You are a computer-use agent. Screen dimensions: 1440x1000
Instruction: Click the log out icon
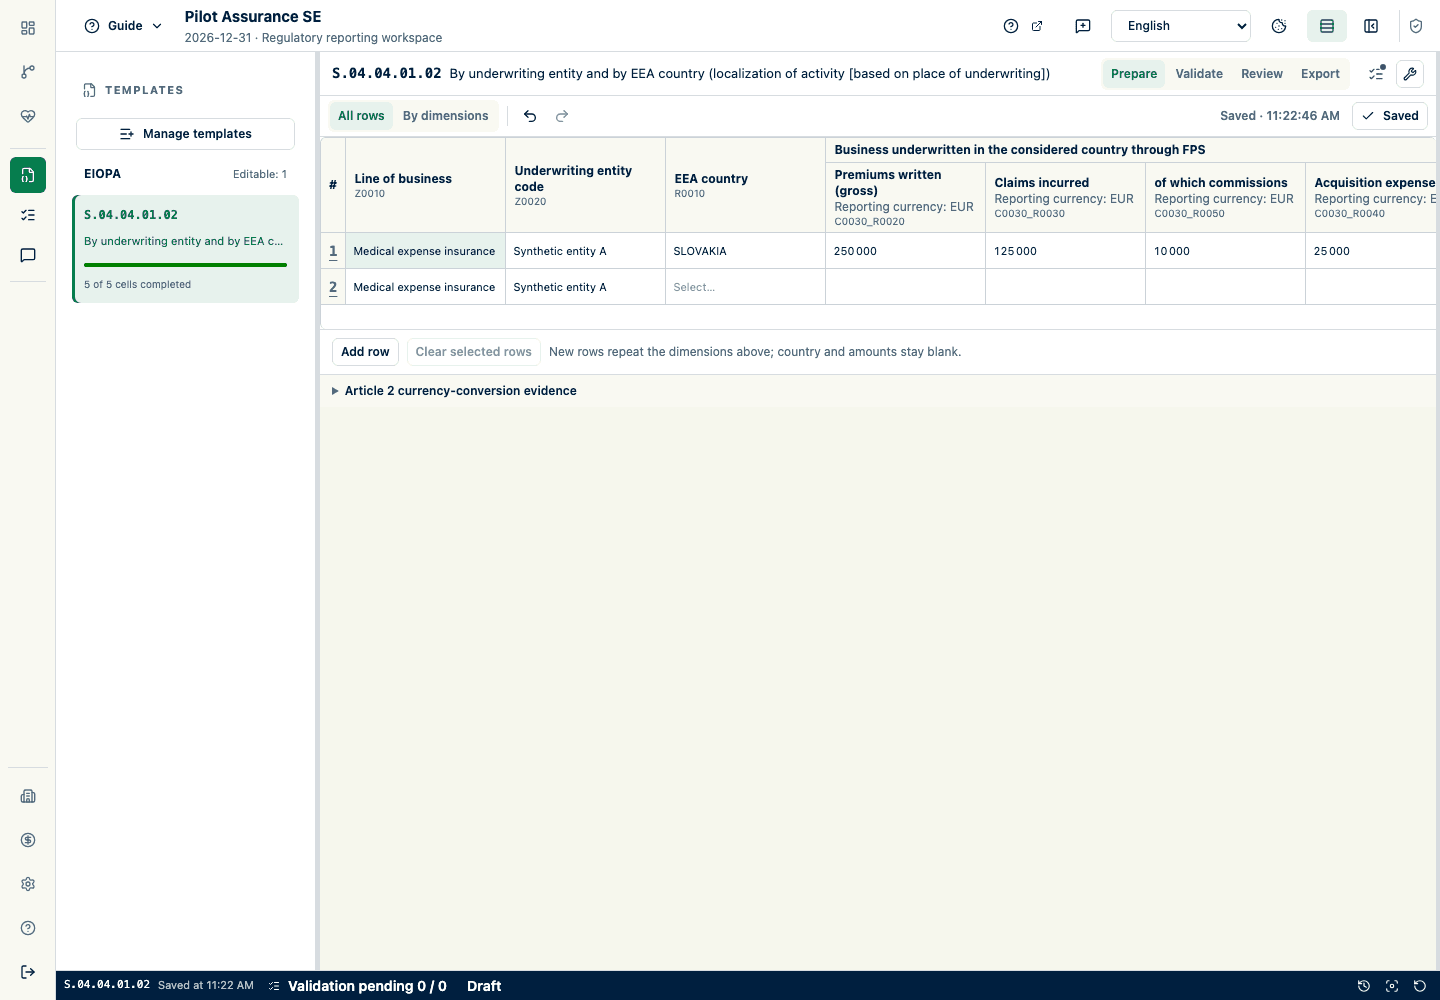point(28,972)
